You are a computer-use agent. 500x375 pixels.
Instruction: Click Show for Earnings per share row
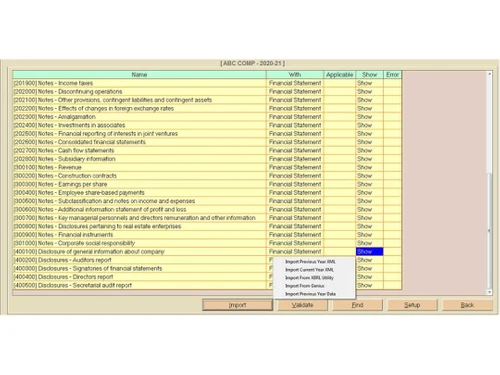click(369, 184)
